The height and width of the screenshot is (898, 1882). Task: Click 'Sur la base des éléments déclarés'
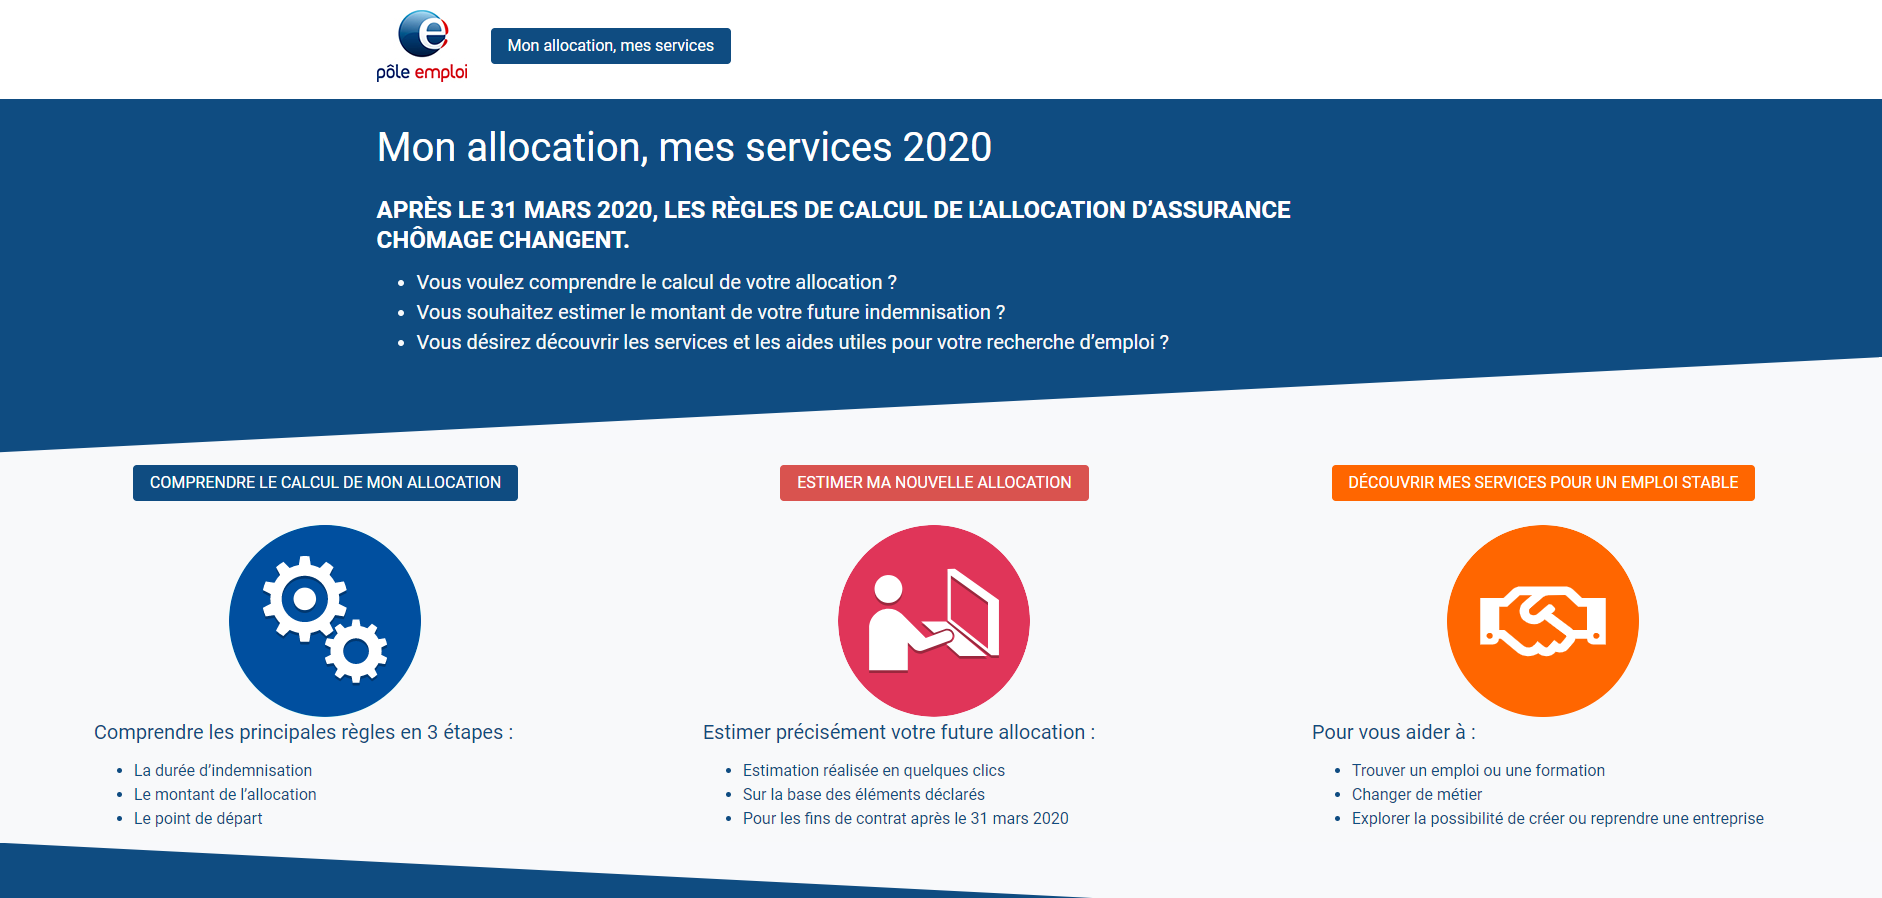(864, 794)
